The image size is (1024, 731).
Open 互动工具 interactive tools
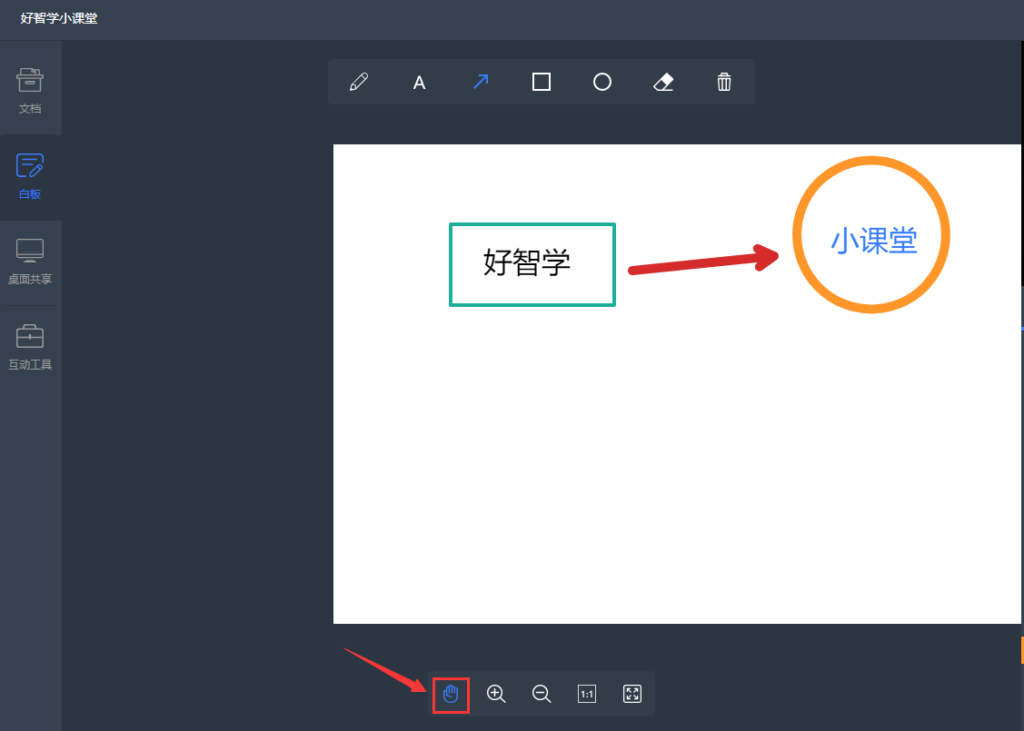30,347
